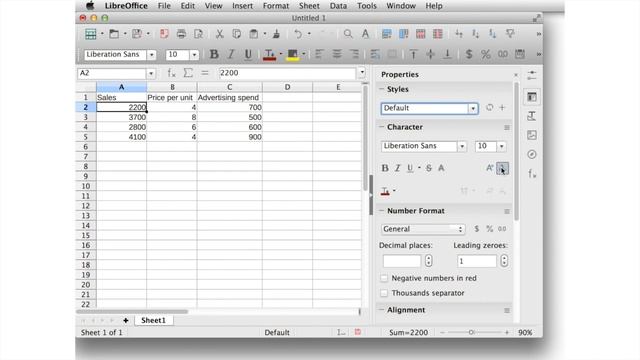The height and width of the screenshot is (360, 640).
Task: Toggle Bold in main formatting toolbar
Action: coord(213,54)
